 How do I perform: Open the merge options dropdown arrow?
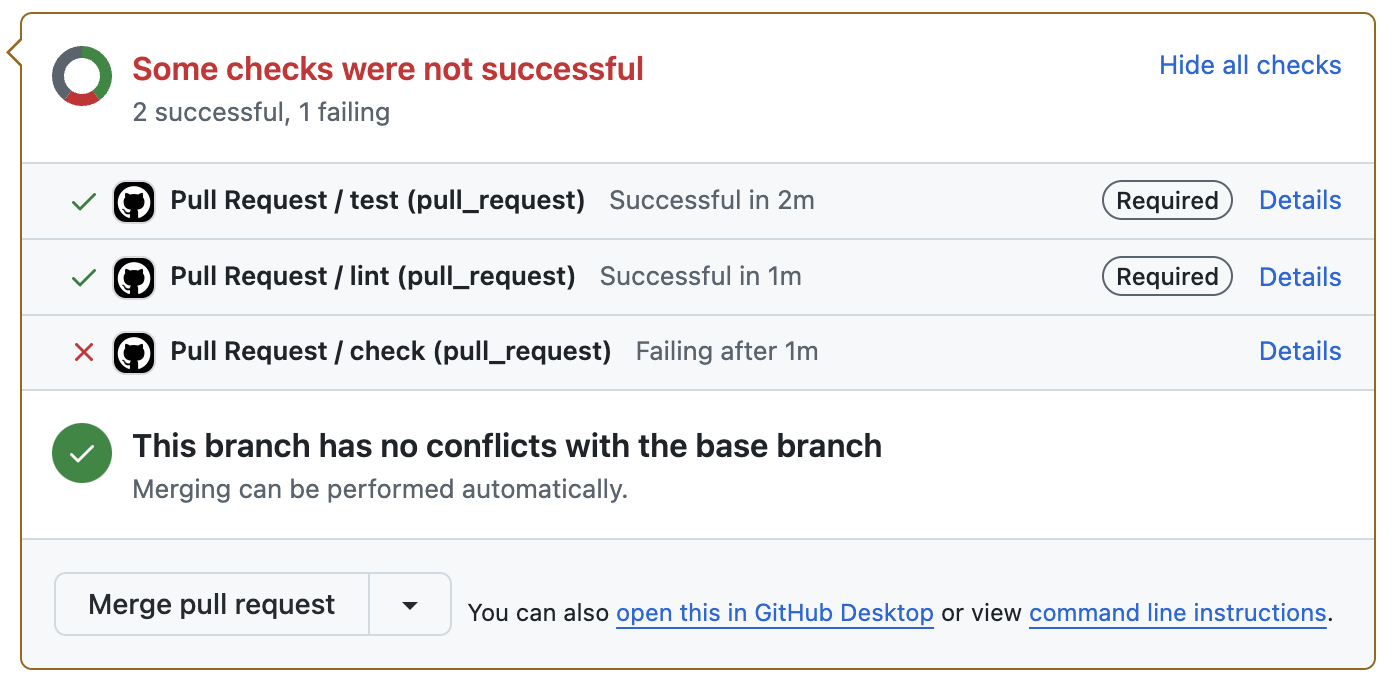[x=410, y=604]
